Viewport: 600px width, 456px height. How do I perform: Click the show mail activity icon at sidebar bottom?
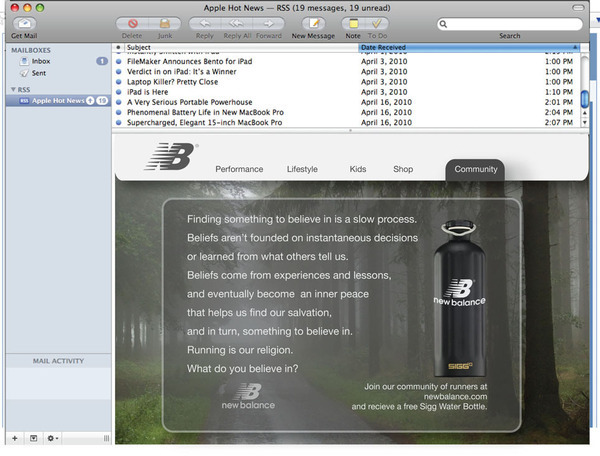[x=34, y=438]
